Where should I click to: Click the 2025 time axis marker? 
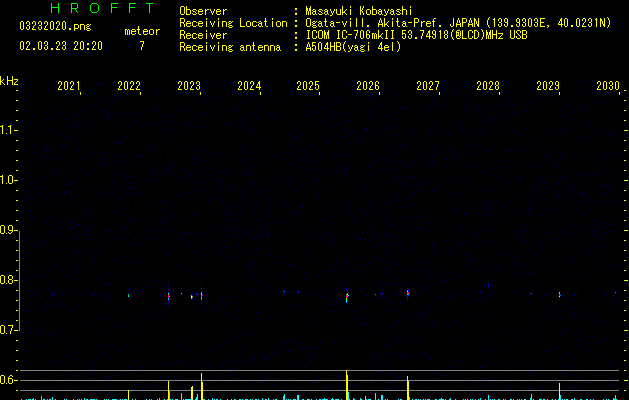point(308,85)
